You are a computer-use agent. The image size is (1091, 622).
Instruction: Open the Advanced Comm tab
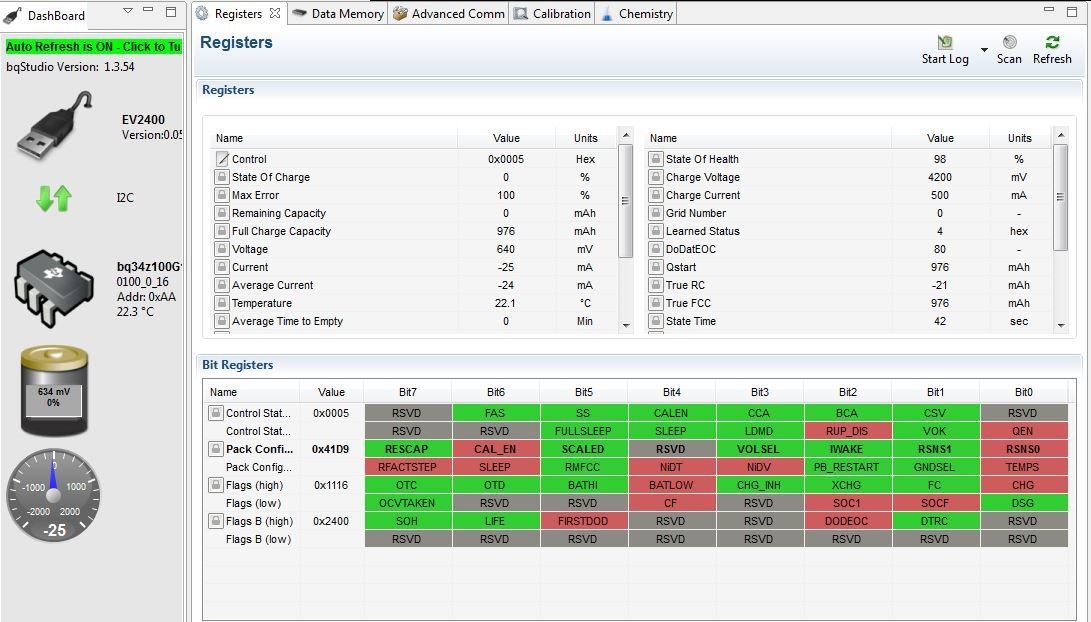tap(449, 13)
